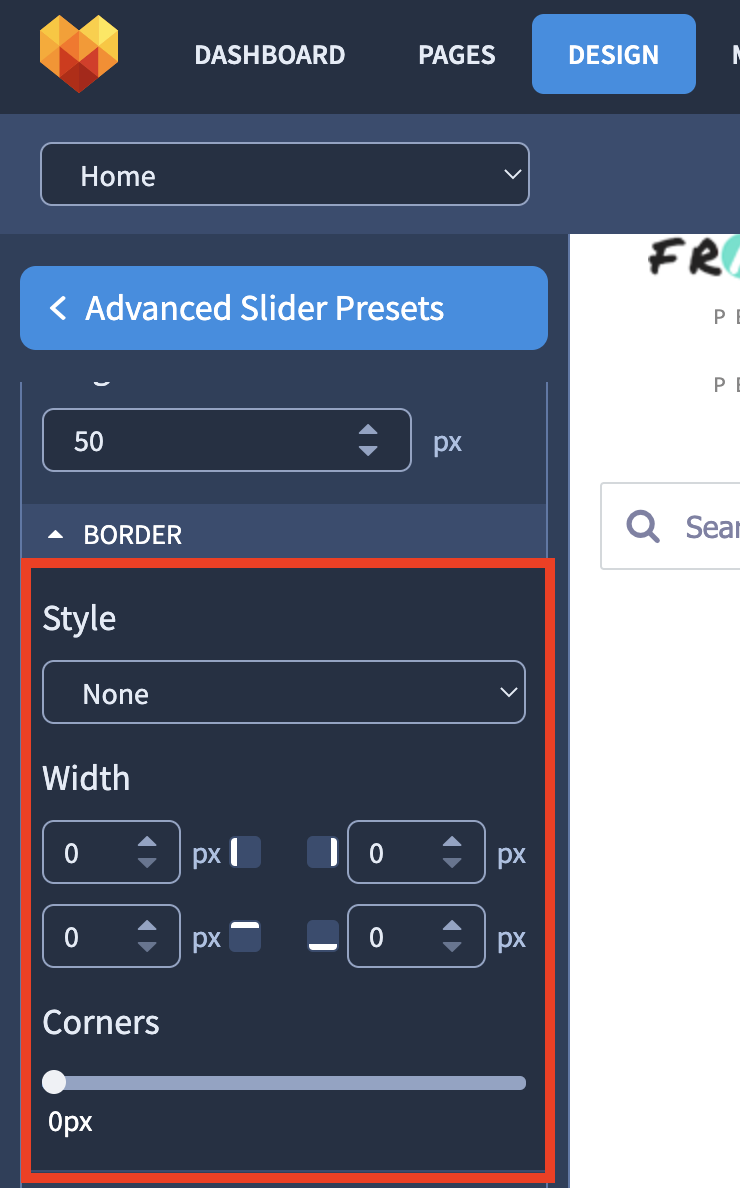
Task: Click the bottom border width icon
Action: point(323,936)
